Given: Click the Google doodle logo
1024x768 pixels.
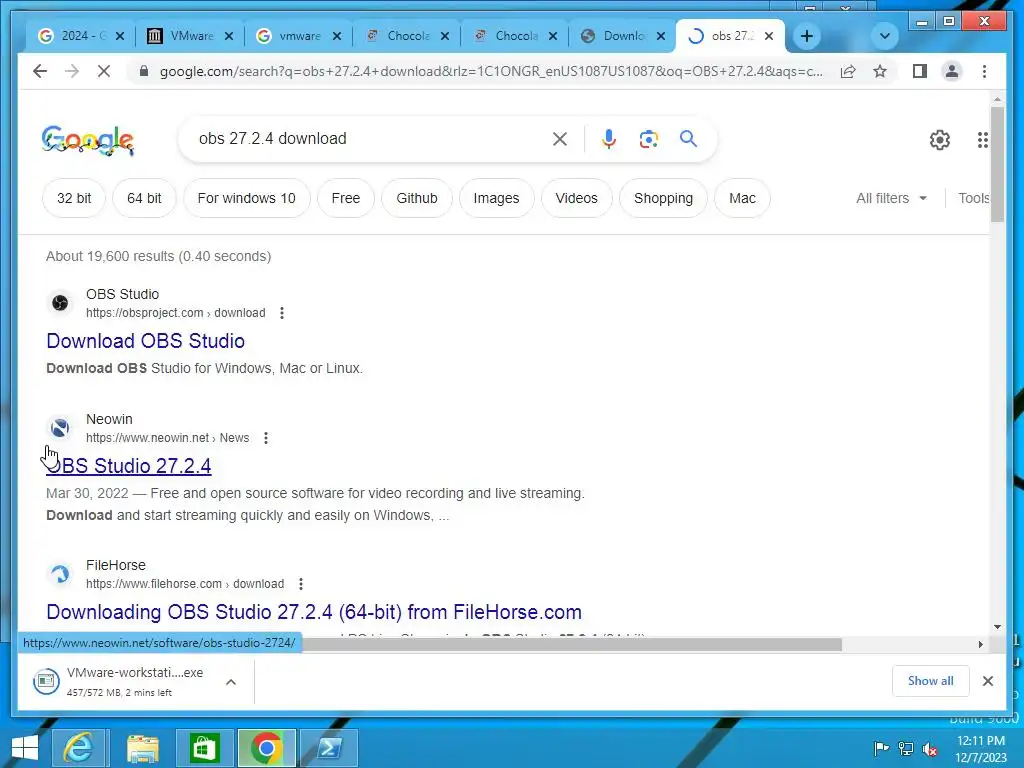Looking at the screenshot, I should (x=88, y=140).
